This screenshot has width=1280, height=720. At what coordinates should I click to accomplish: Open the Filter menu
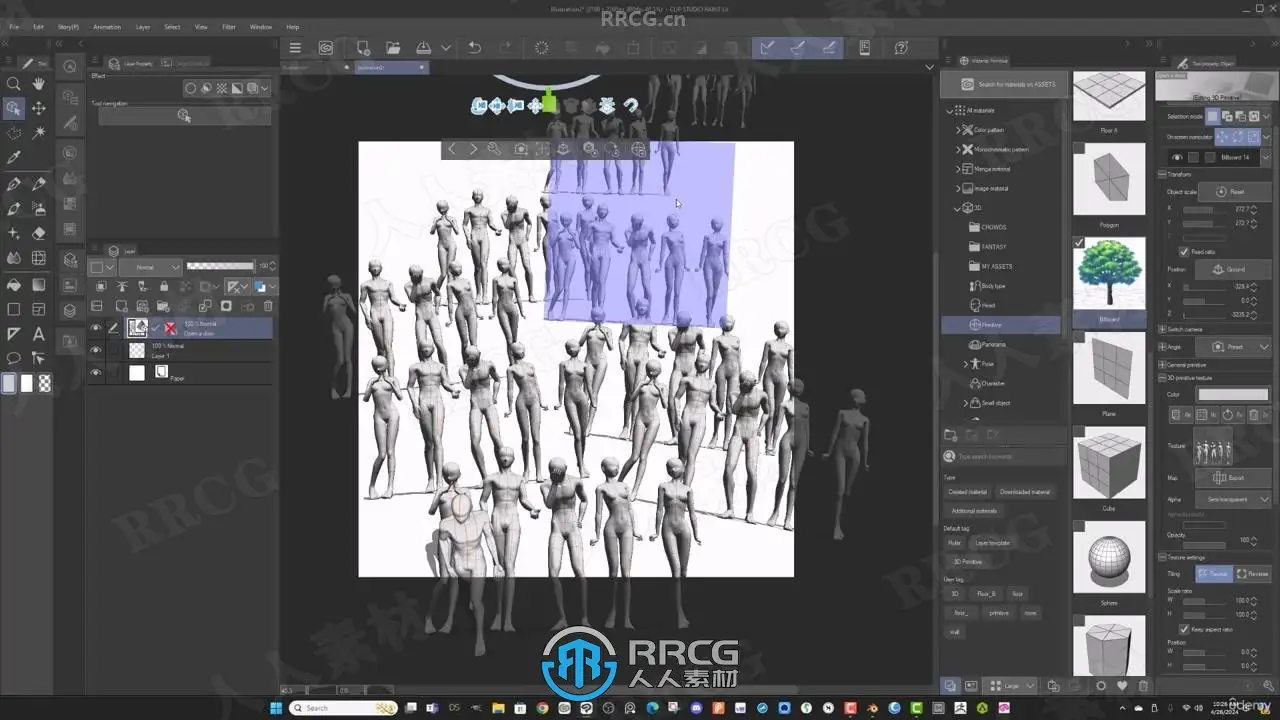[229, 27]
